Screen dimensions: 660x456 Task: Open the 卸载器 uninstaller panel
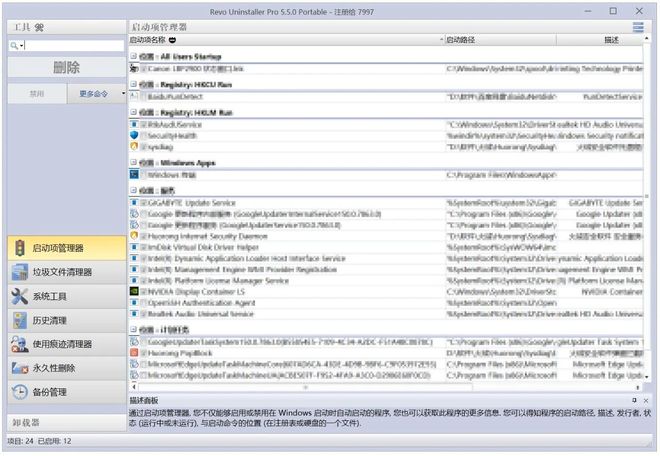pos(67,422)
